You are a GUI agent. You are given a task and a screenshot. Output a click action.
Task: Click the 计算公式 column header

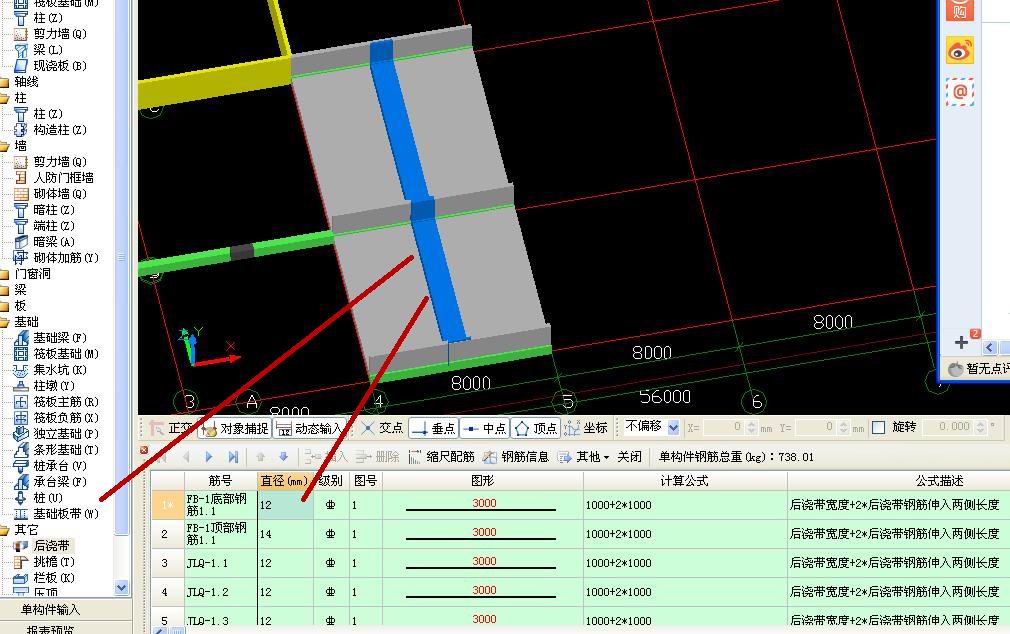pos(685,481)
